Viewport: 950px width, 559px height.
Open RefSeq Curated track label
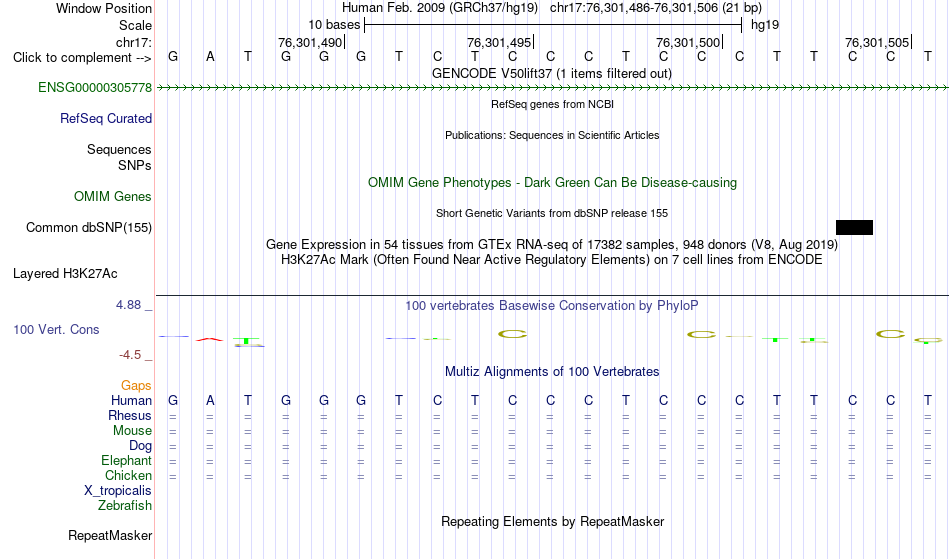[x=106, y=119]
